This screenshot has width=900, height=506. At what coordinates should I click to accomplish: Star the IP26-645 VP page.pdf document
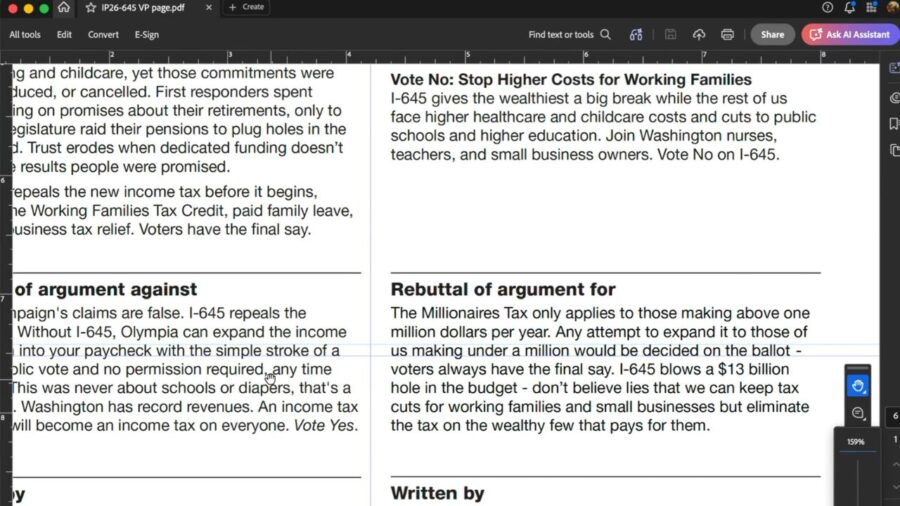point(91,7)
